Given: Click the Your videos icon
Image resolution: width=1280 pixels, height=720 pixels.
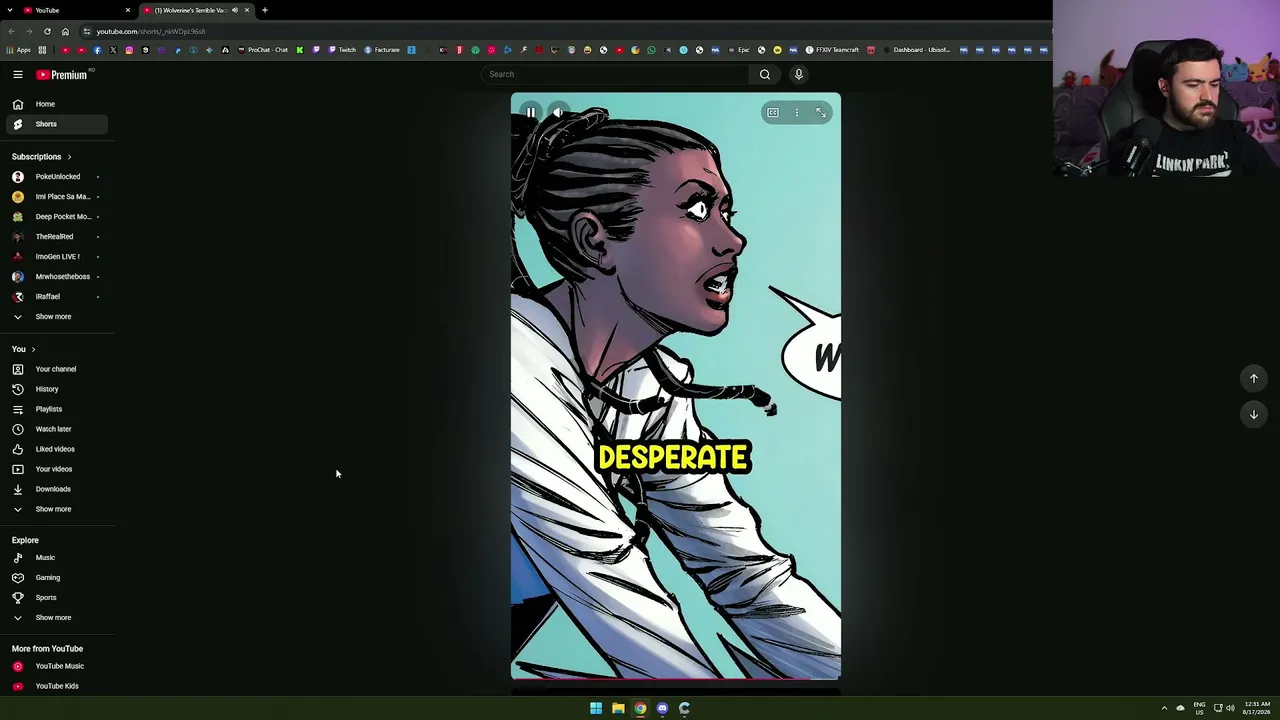Looking at the screenshot, I should pos(18,469).
